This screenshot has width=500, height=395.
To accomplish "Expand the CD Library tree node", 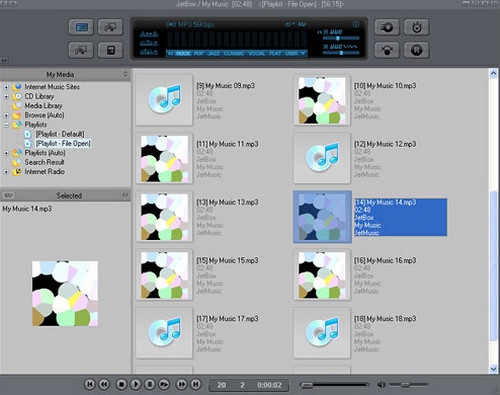I will (6, 96).
